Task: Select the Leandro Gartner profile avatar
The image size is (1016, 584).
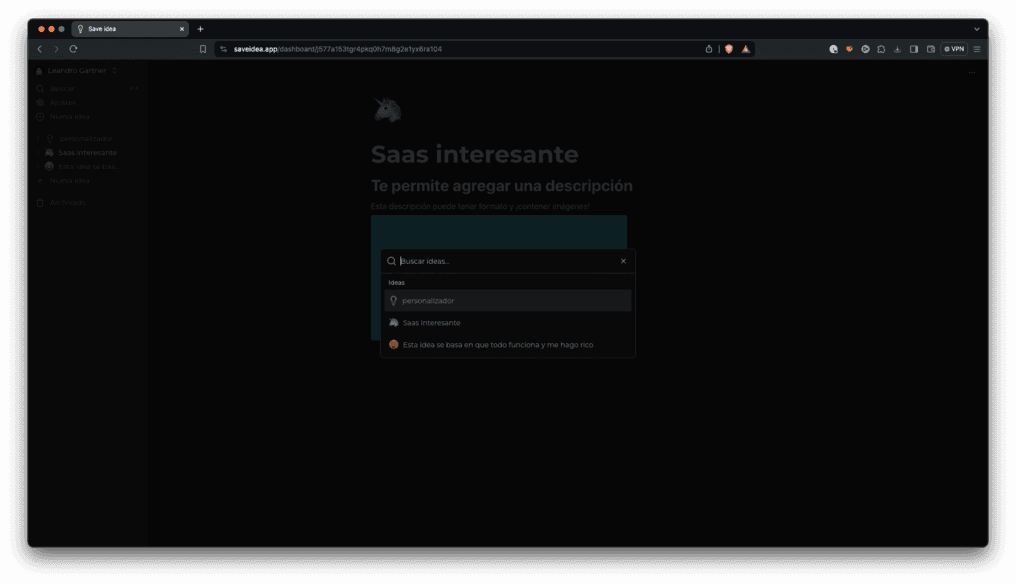Action: point(38,70)
